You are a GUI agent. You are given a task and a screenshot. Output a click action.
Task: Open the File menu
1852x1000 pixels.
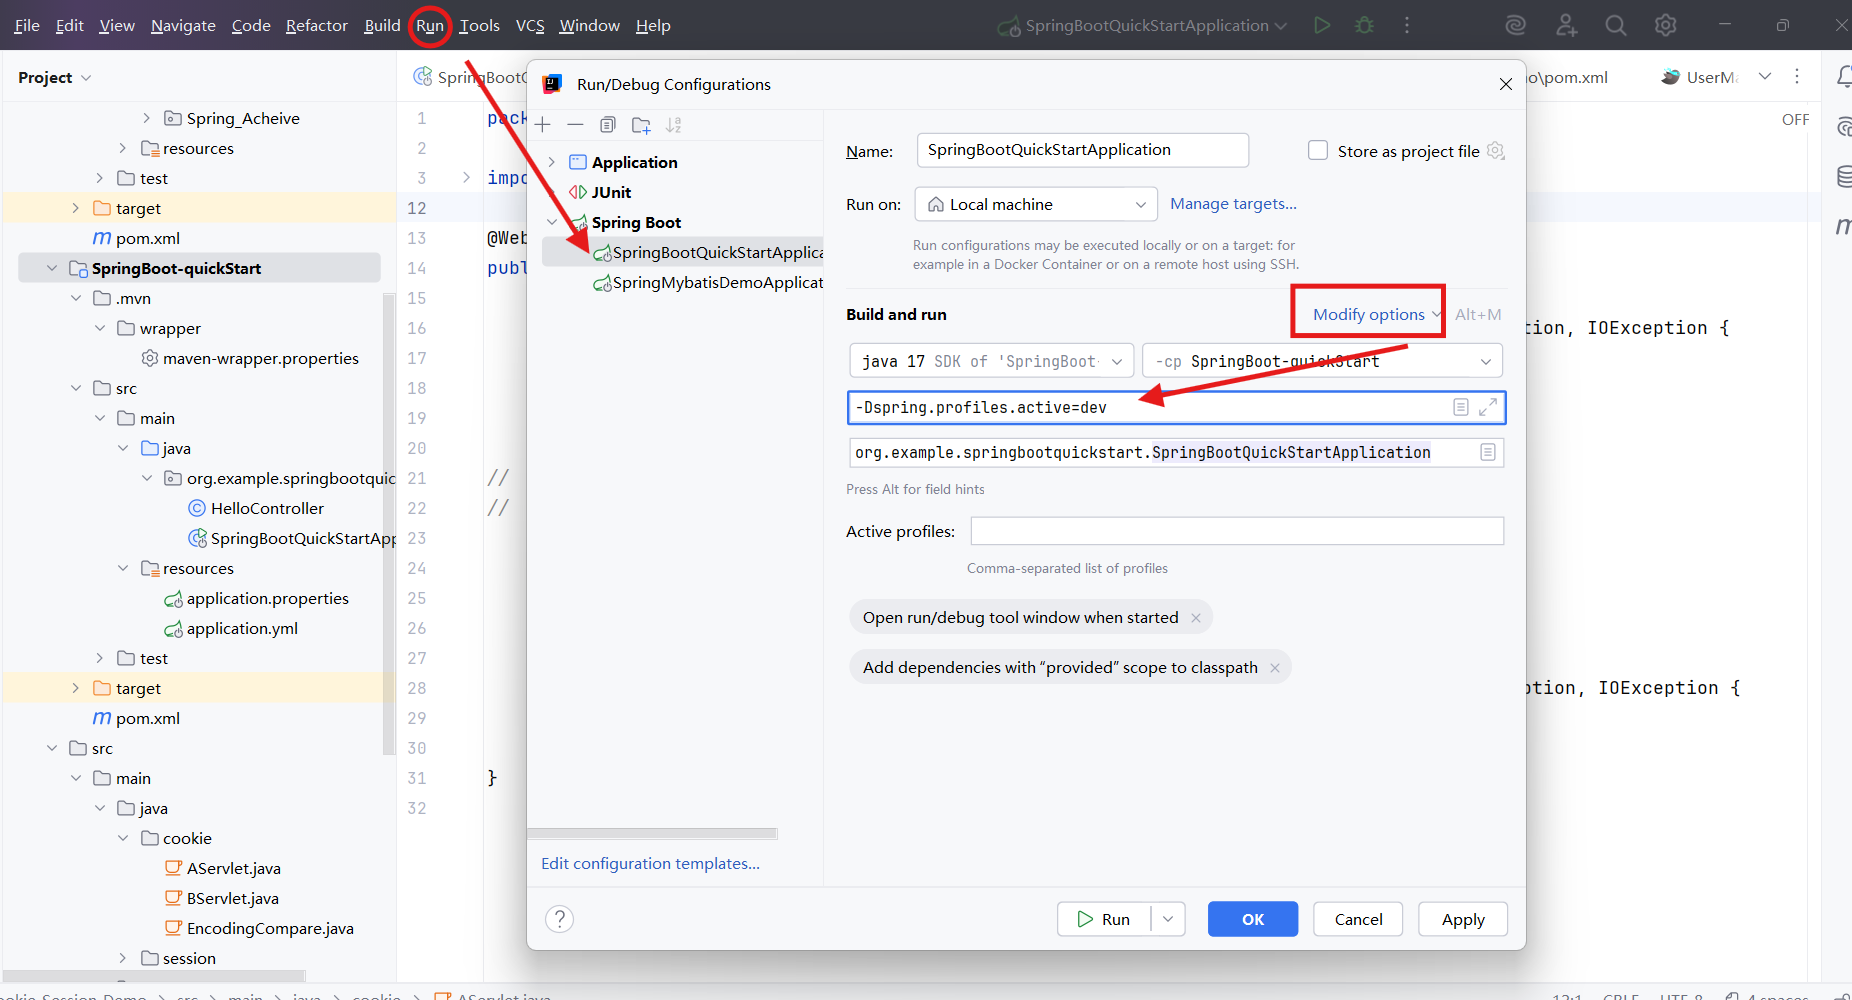(27, 25)
